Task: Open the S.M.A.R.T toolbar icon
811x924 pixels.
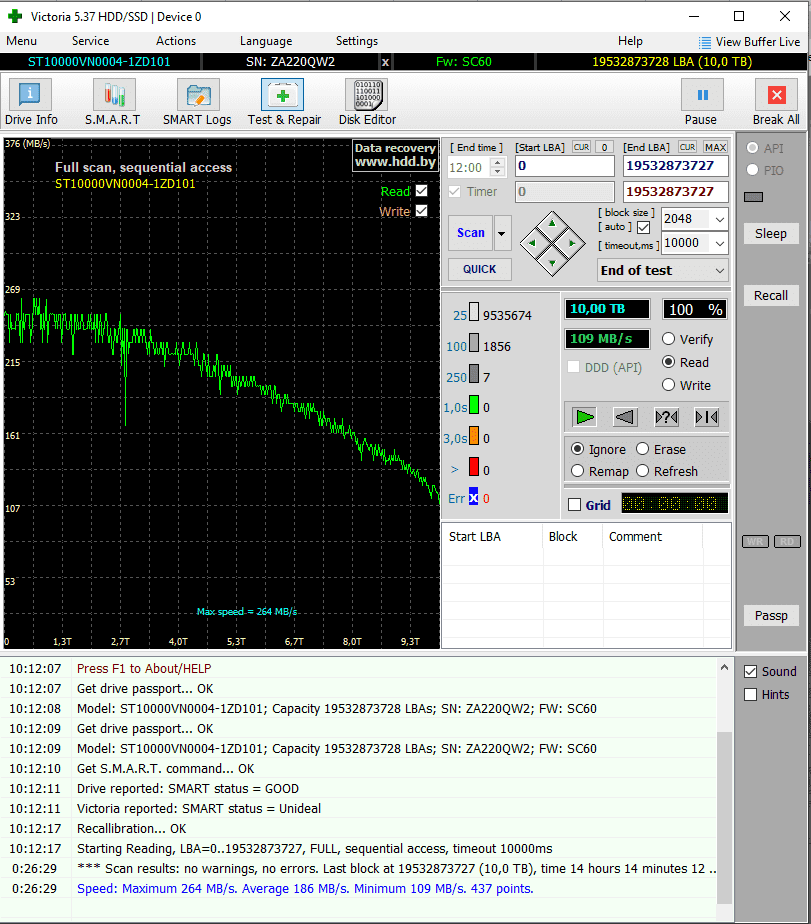Action: (x=113, y=102)
